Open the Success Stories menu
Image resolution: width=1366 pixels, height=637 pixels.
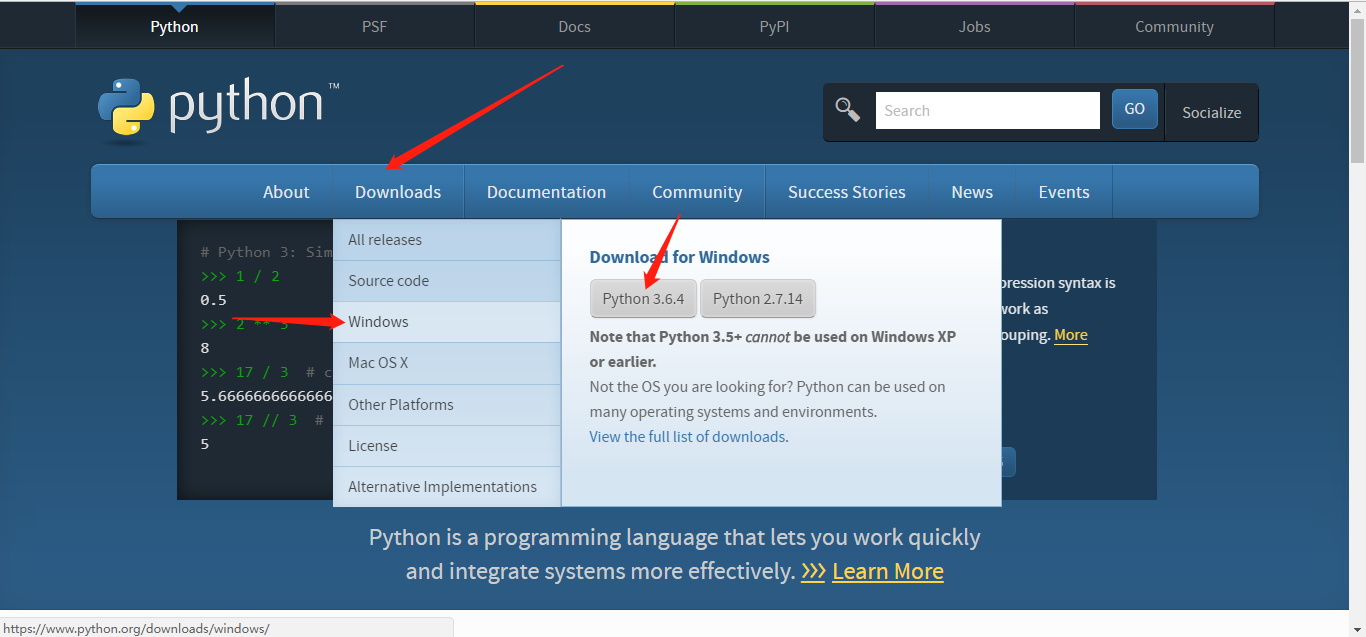pos(847,192)
